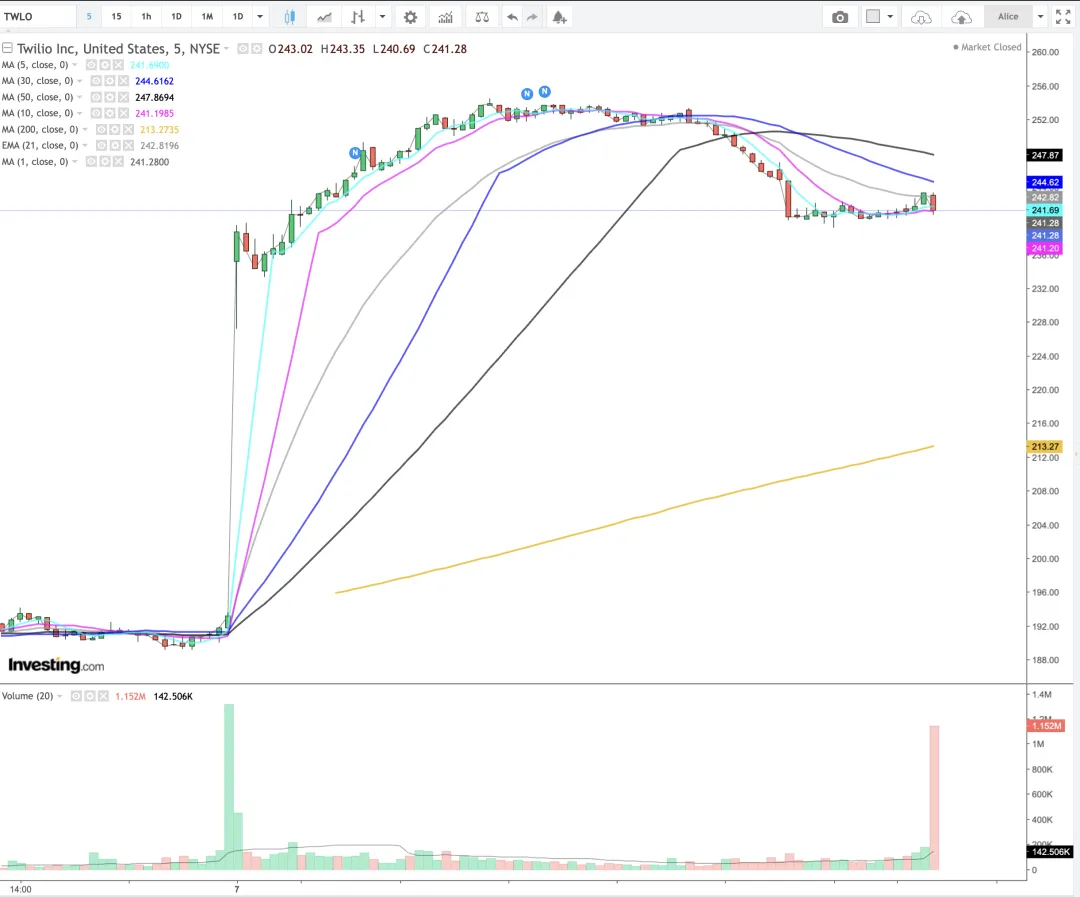The width and height of the screenshot is (1080, 897).
Task: Expand chart style dropdown arrow
Action: coord(382,17)
